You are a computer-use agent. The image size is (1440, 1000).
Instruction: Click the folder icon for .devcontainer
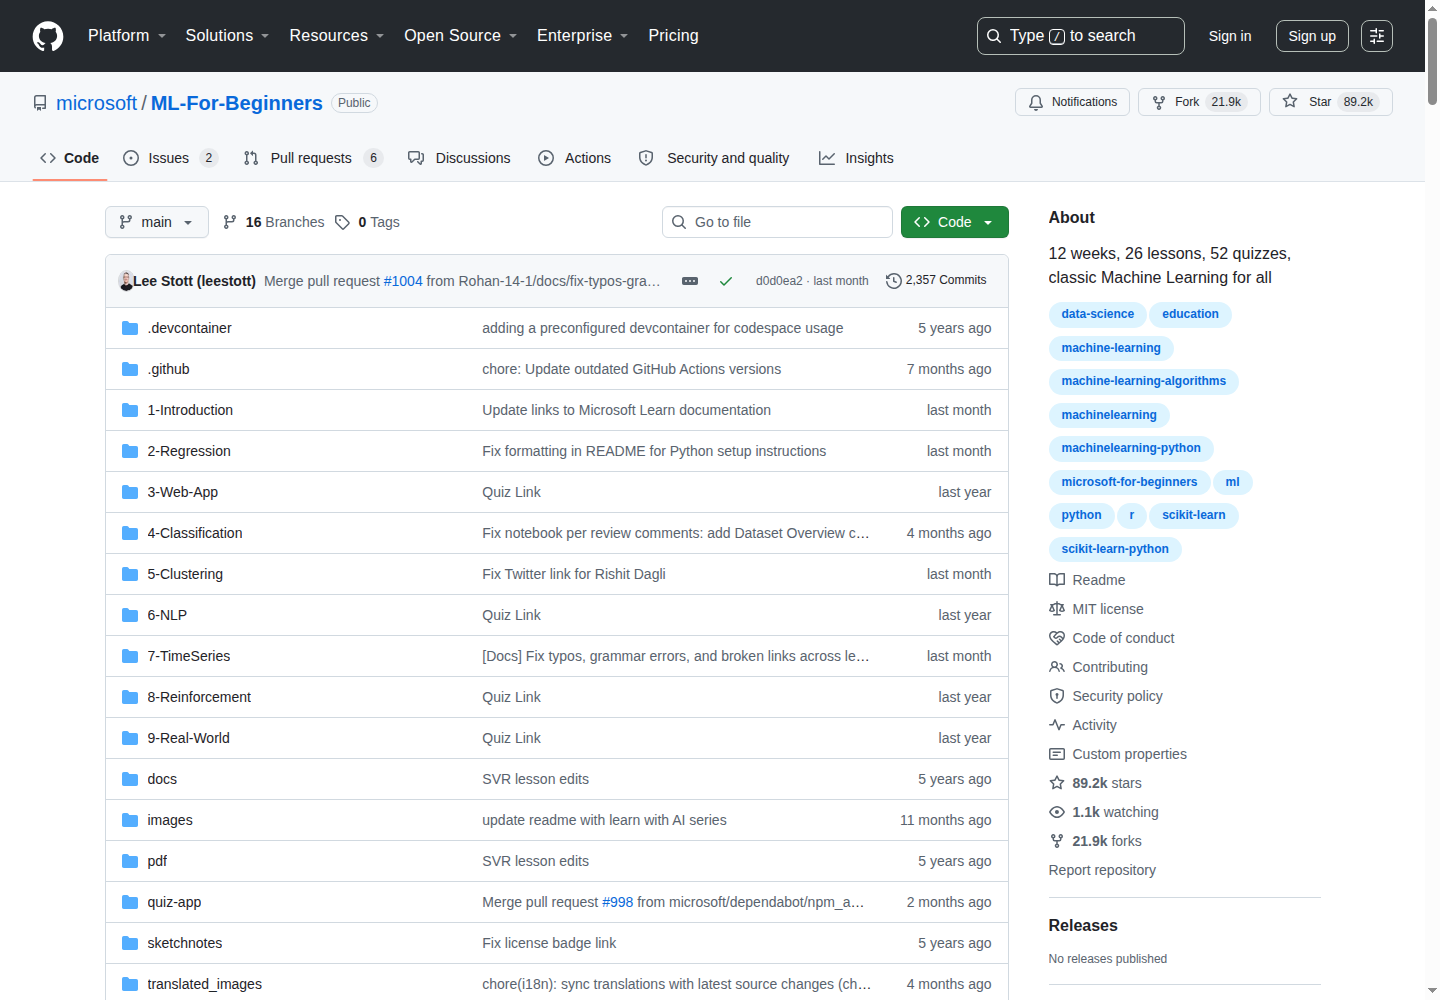pos(130,328)
